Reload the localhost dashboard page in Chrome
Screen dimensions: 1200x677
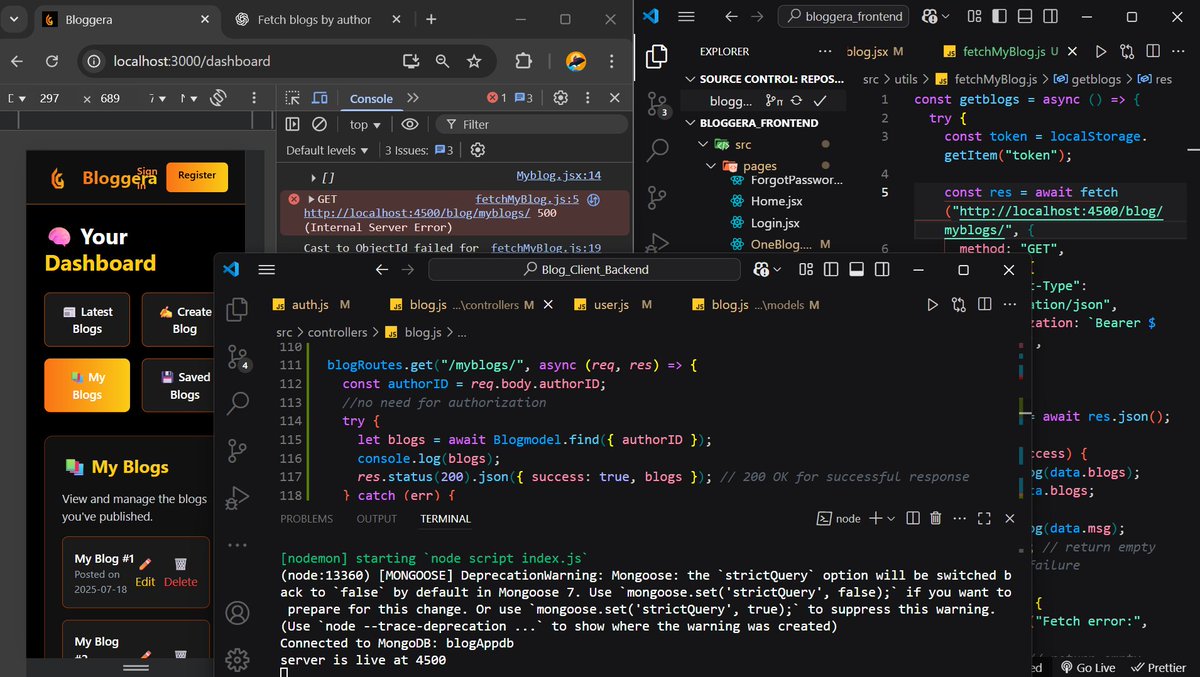coord(52,61)
